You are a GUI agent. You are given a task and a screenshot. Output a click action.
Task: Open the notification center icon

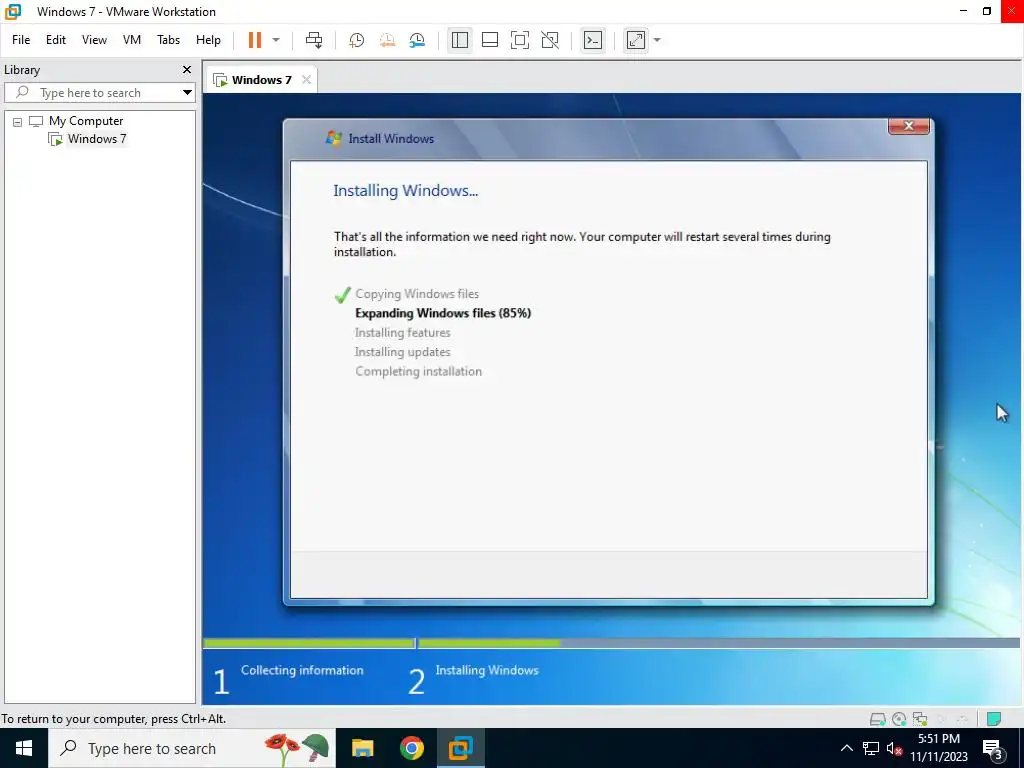click(993, 749)
